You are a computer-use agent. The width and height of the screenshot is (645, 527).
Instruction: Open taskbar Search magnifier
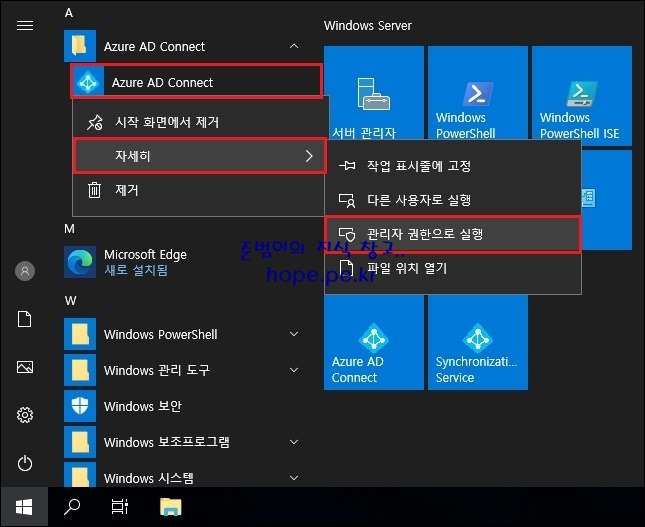coord(72,507)
